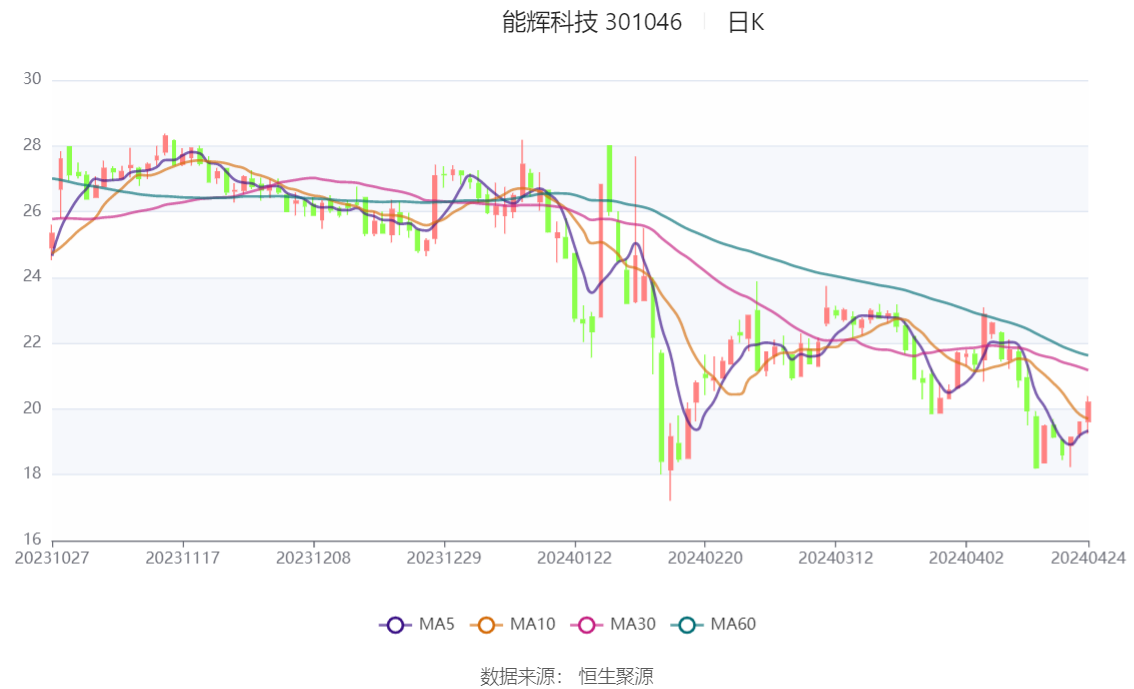1134x689 pixels.
Task: Click the 能辉科技 301046 stock title
Action: pos(591,23)
